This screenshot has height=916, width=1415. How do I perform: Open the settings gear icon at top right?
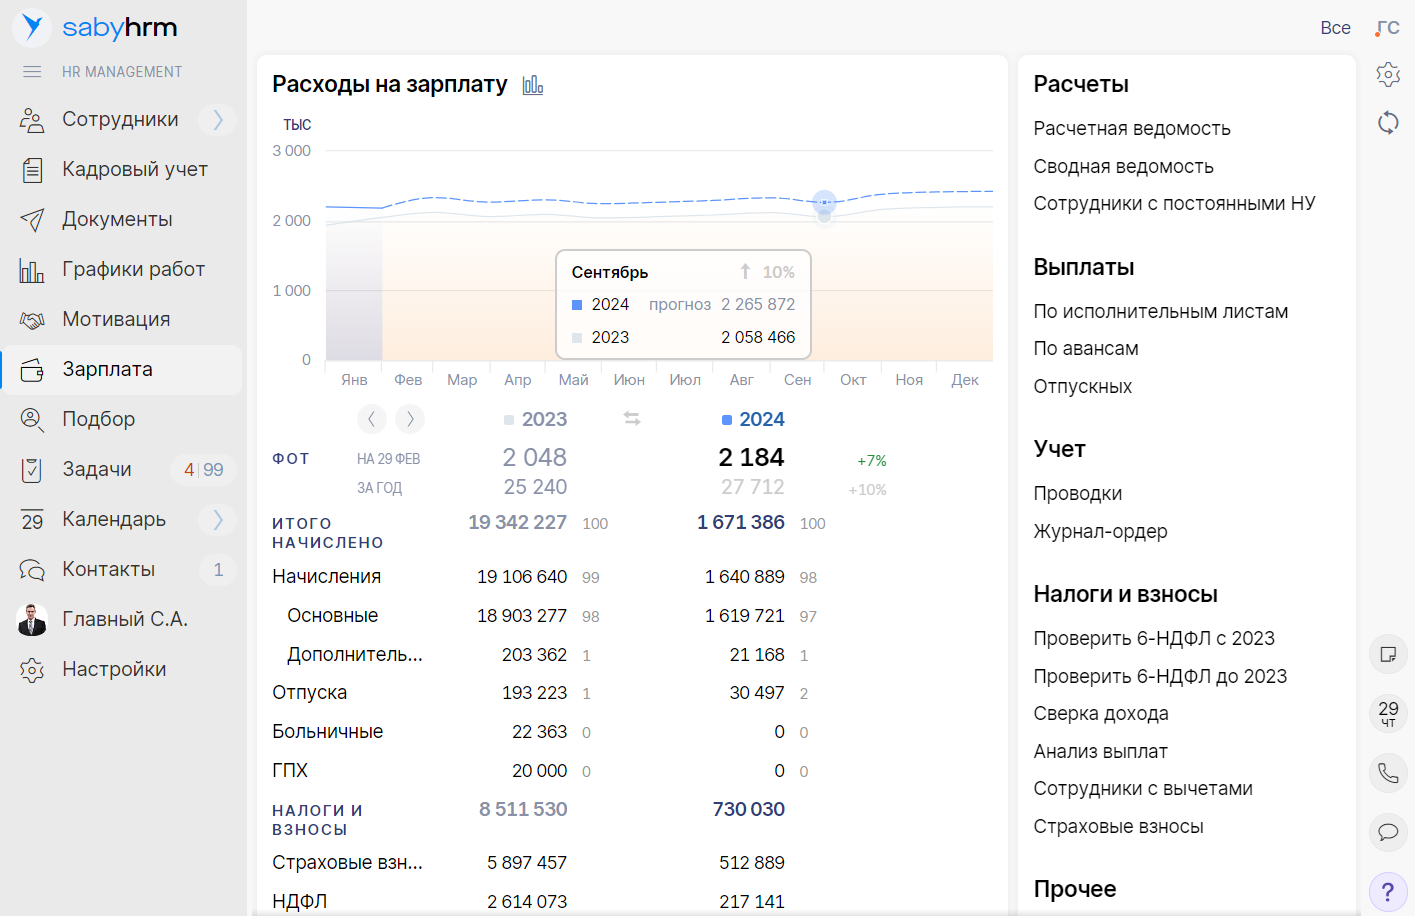(1388, 74)
